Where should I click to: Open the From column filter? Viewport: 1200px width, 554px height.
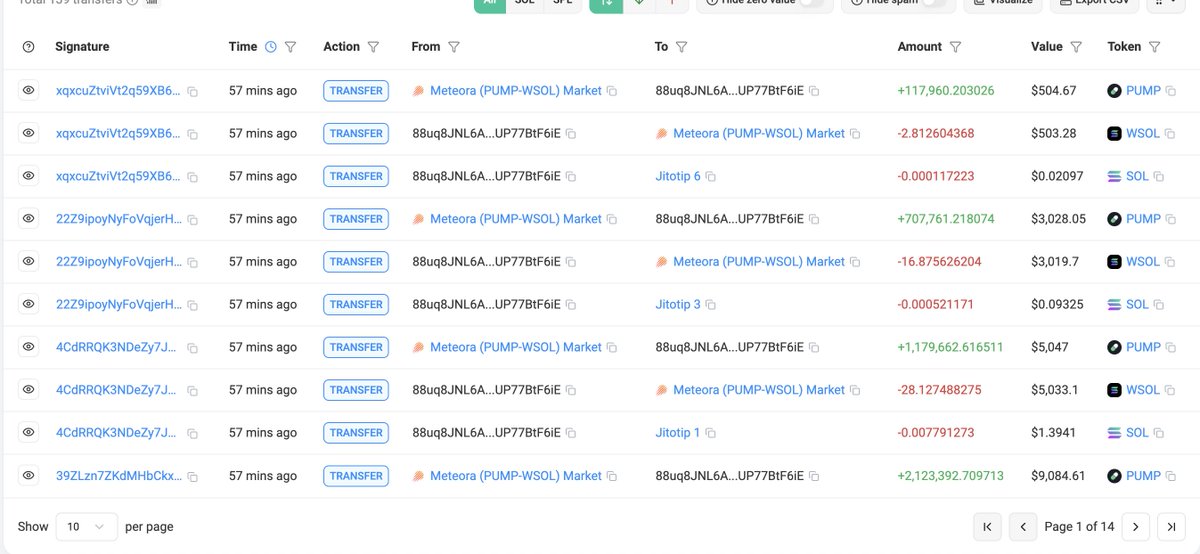pos(454,47)
